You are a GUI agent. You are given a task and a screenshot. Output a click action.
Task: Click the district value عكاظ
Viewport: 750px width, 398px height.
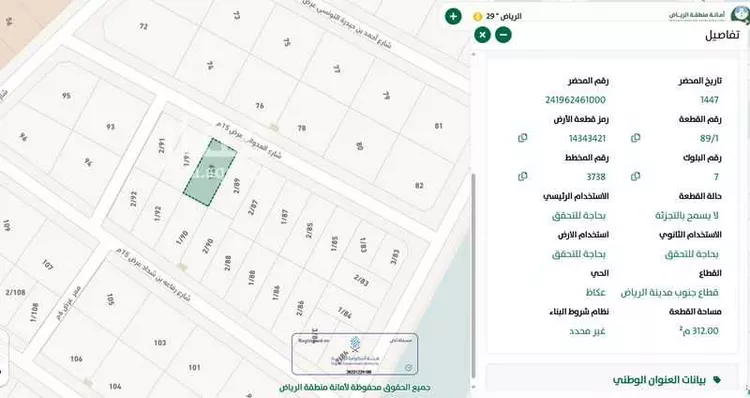tap(596, 292)
